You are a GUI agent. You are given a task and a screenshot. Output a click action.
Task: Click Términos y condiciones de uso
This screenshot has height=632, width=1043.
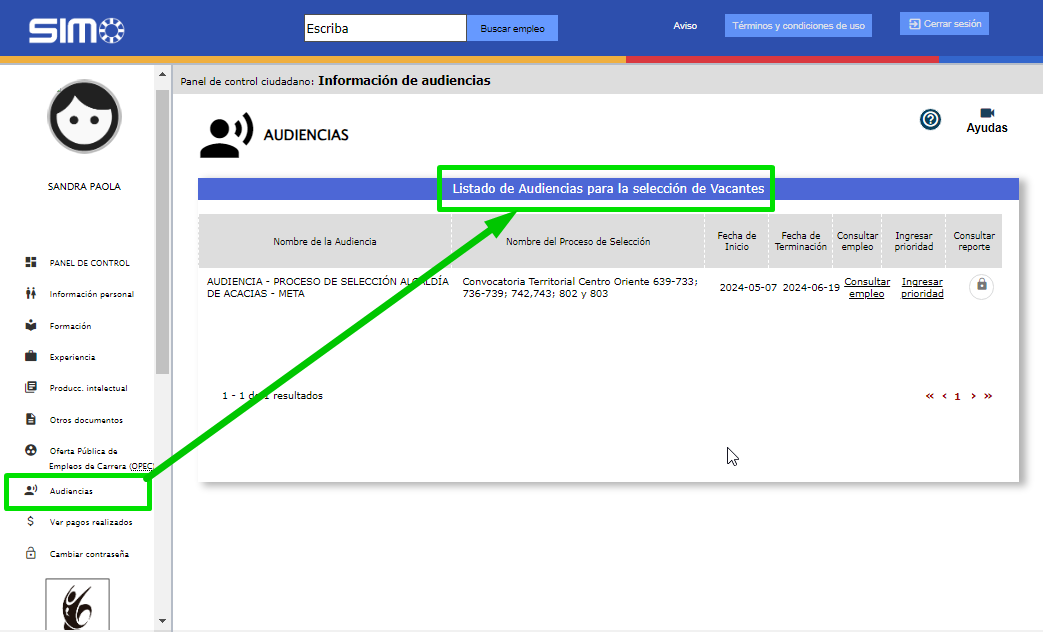pyautogui.click(x=798, y=26)
